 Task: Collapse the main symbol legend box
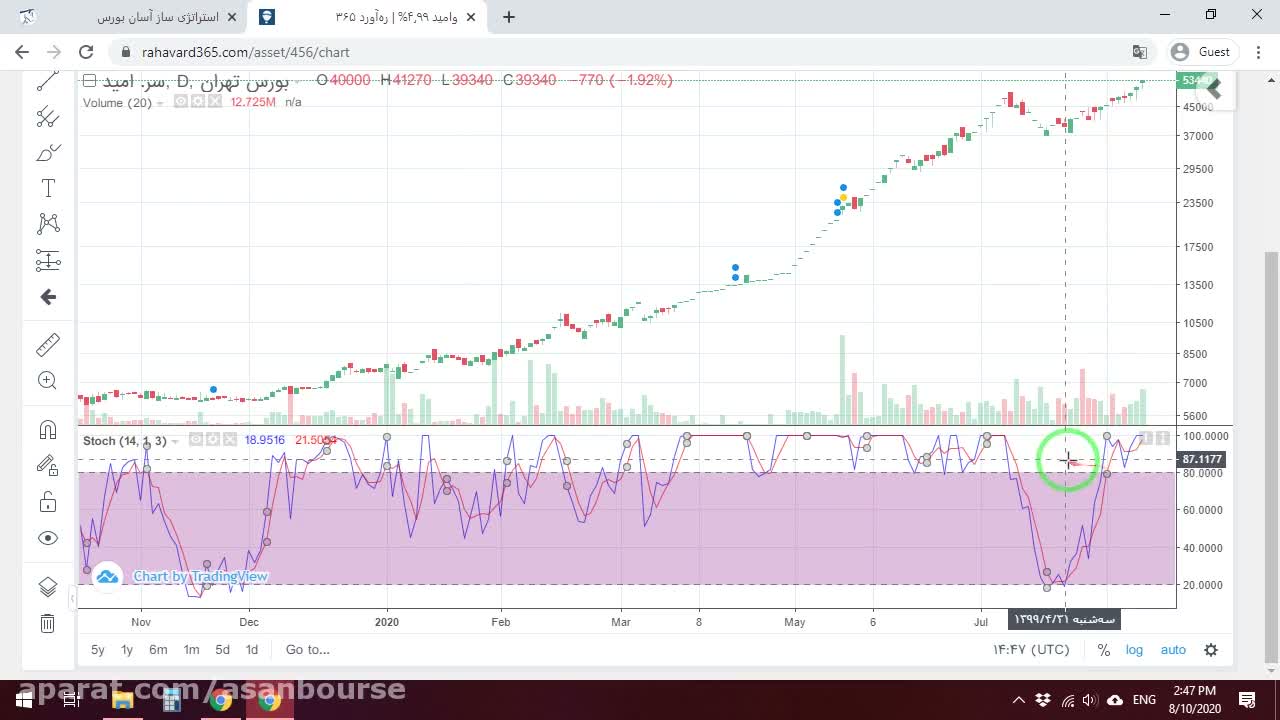pos(89,81)
